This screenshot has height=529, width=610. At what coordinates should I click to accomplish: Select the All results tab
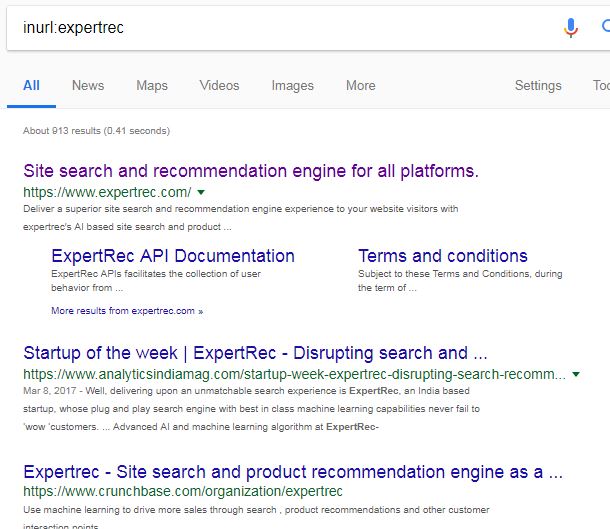[31, 85]
